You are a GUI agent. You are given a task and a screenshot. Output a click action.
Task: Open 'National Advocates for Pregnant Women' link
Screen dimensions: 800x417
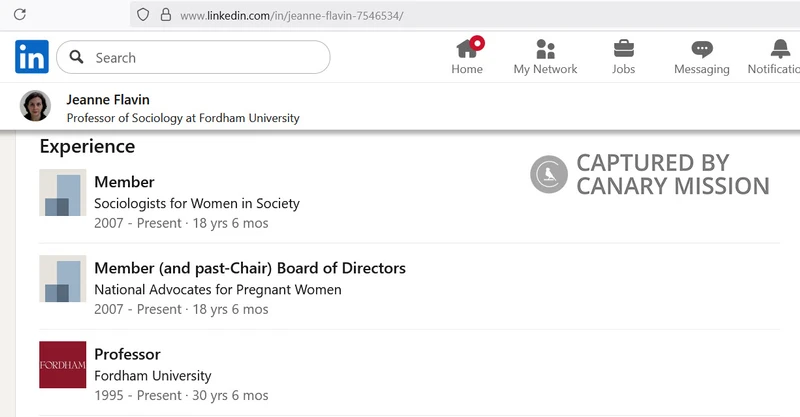[x=218, y=289]
